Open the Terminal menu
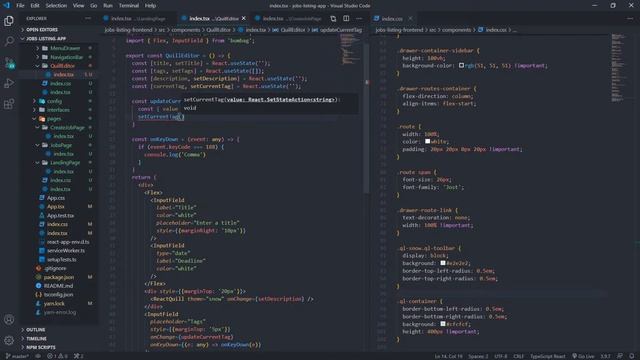The image size is (640, 360). click(x=129, y=6)
